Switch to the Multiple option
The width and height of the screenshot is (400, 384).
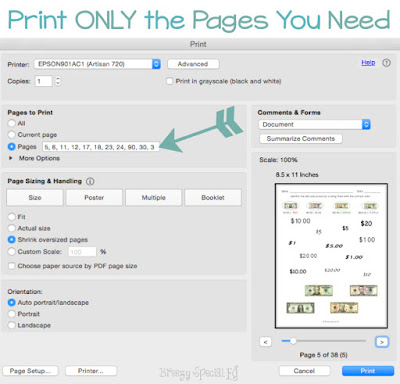point(153,197)
